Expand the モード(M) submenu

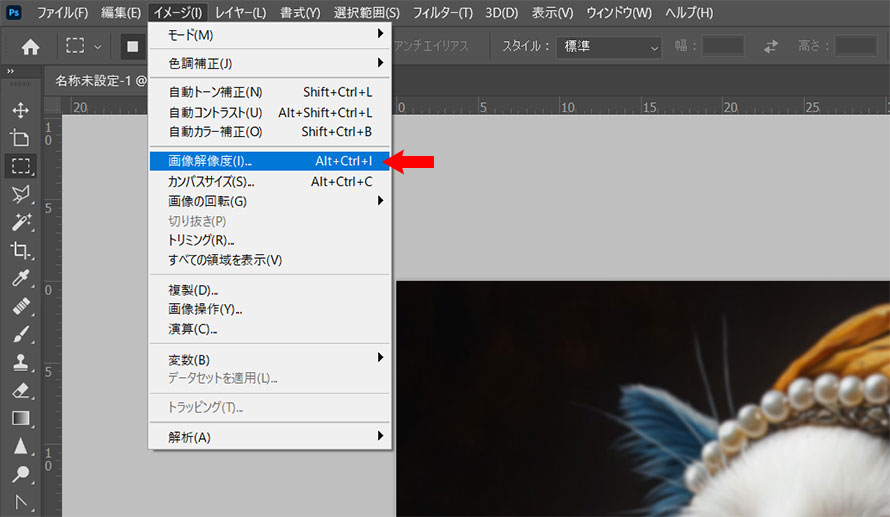click(270, 35)
